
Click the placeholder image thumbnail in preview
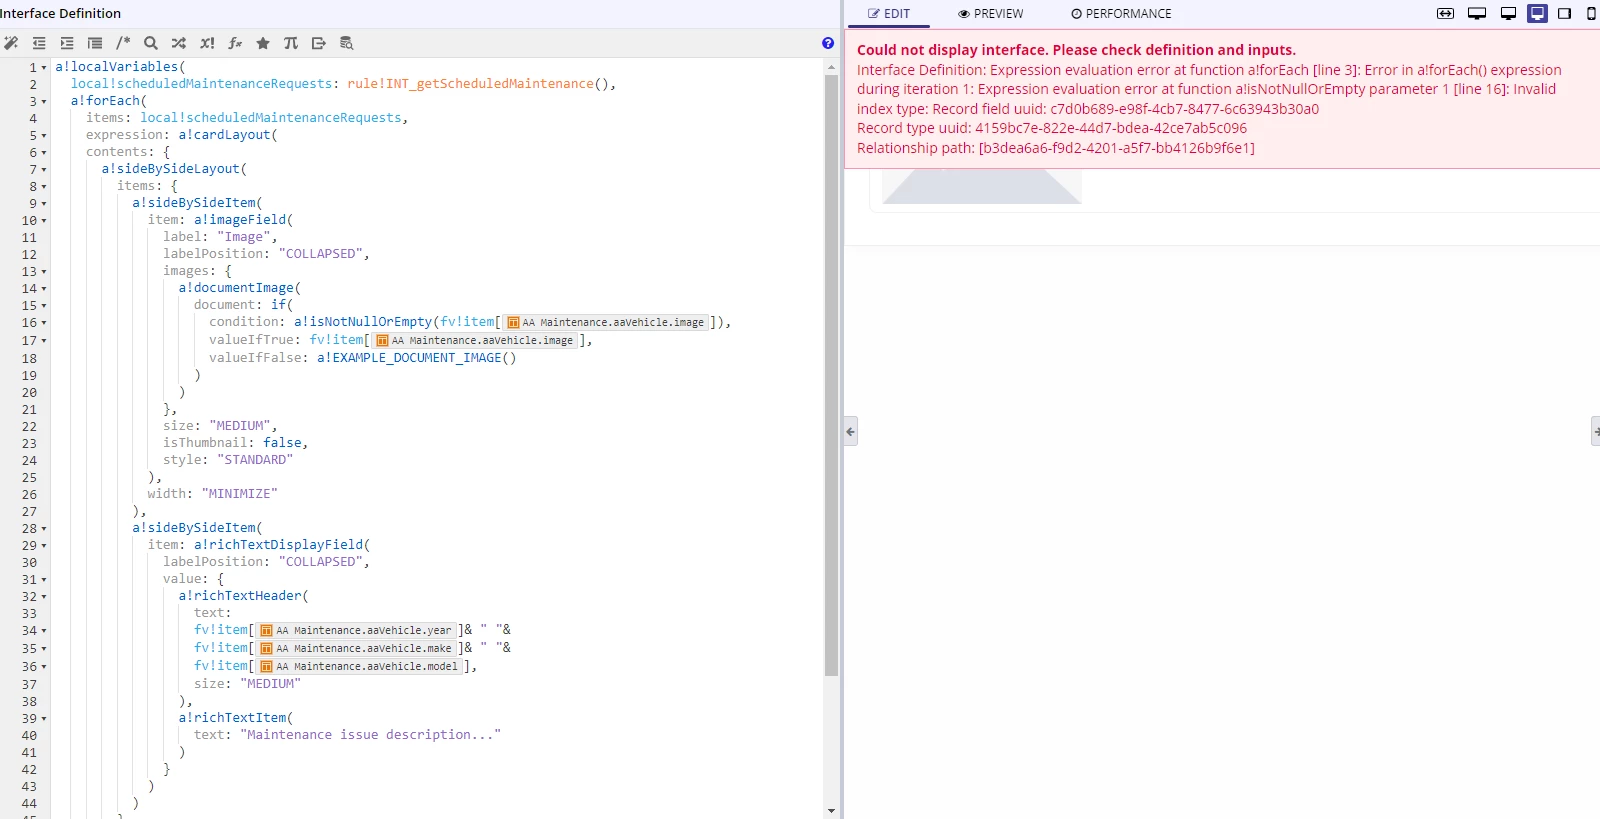tap(981, 187)
